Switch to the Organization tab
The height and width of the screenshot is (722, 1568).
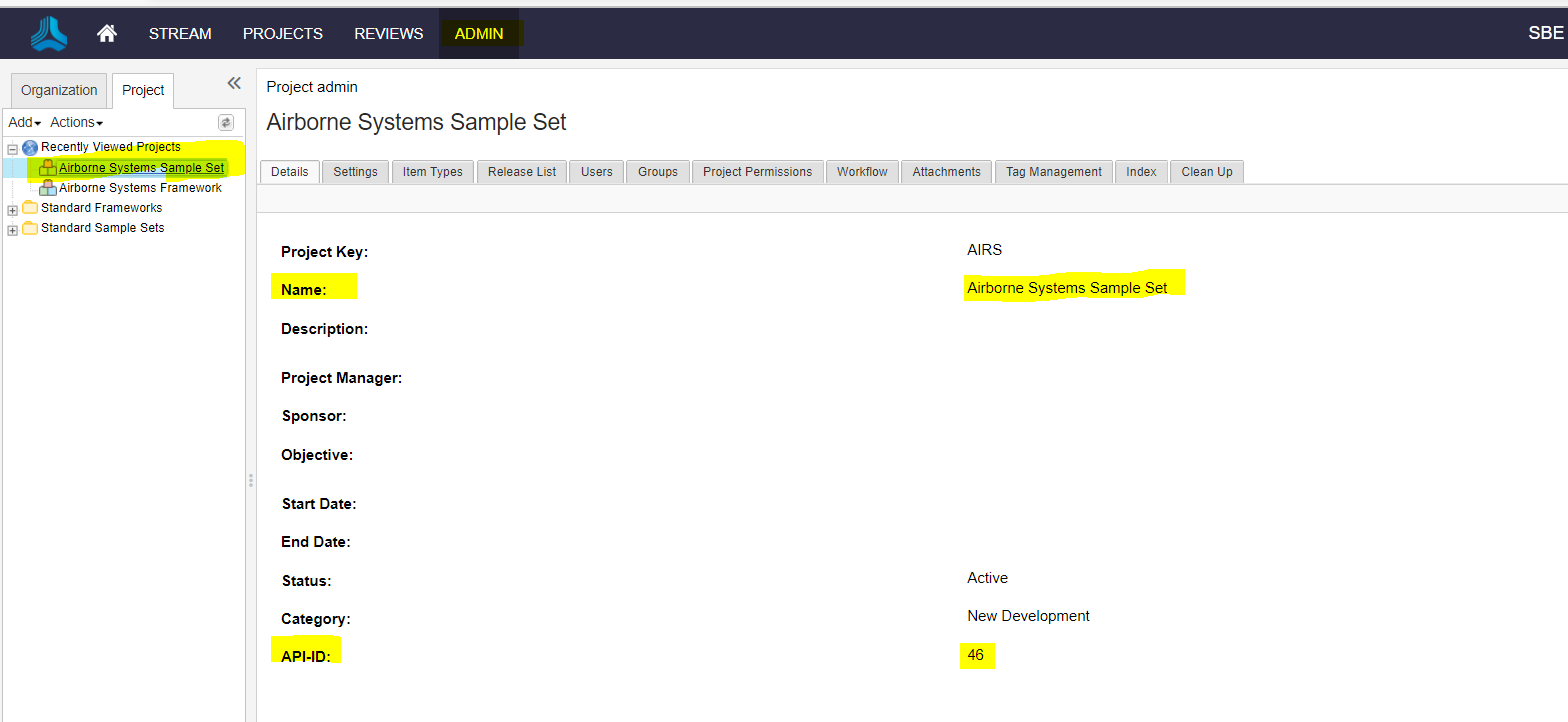pyautogui.click(x=59, y=90)
